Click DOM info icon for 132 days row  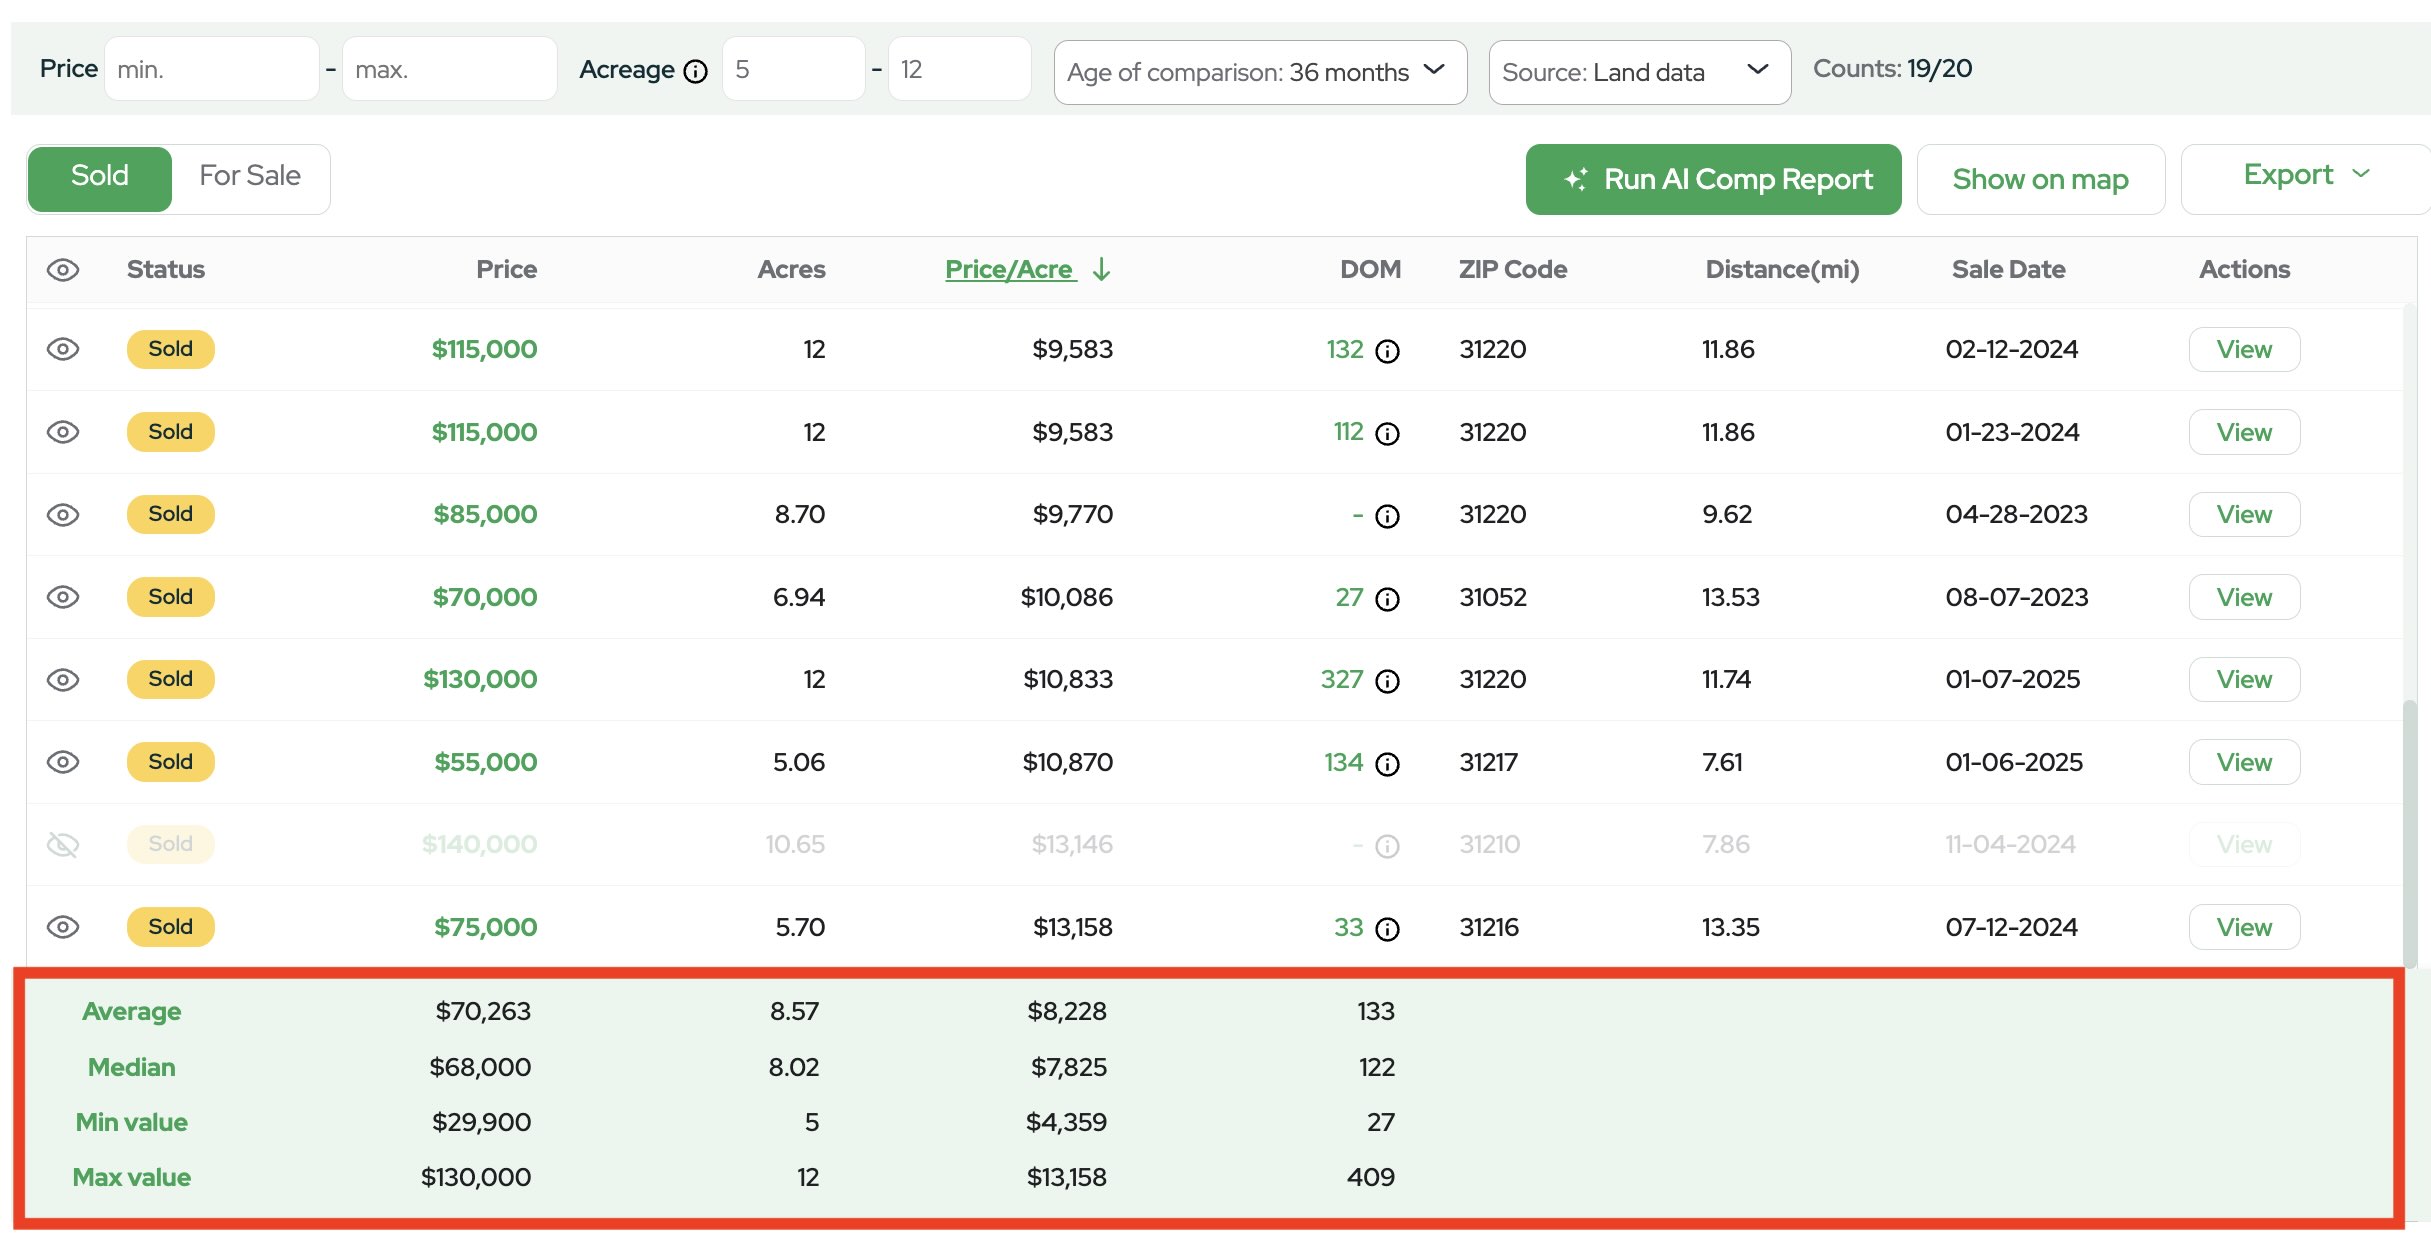(x=1387, y=351)
